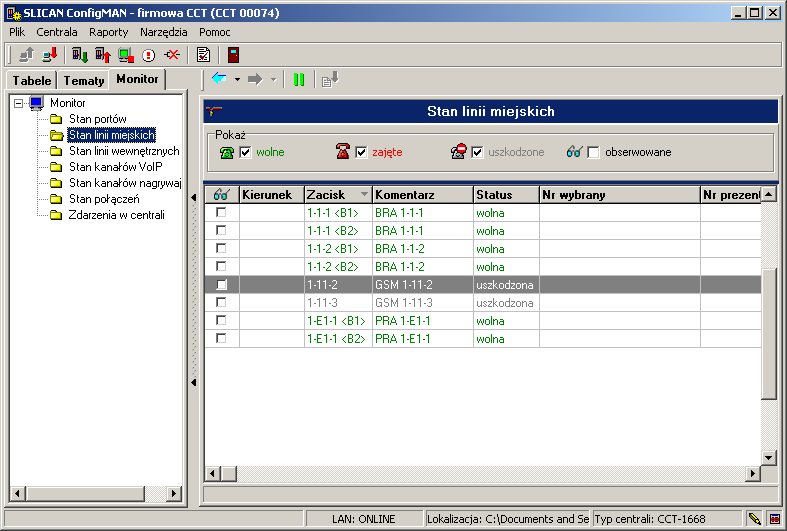The height and width of the screenshot is (531, 787).
Task: Open the back arrow history dropdown
Action: [x=237, y=79]
